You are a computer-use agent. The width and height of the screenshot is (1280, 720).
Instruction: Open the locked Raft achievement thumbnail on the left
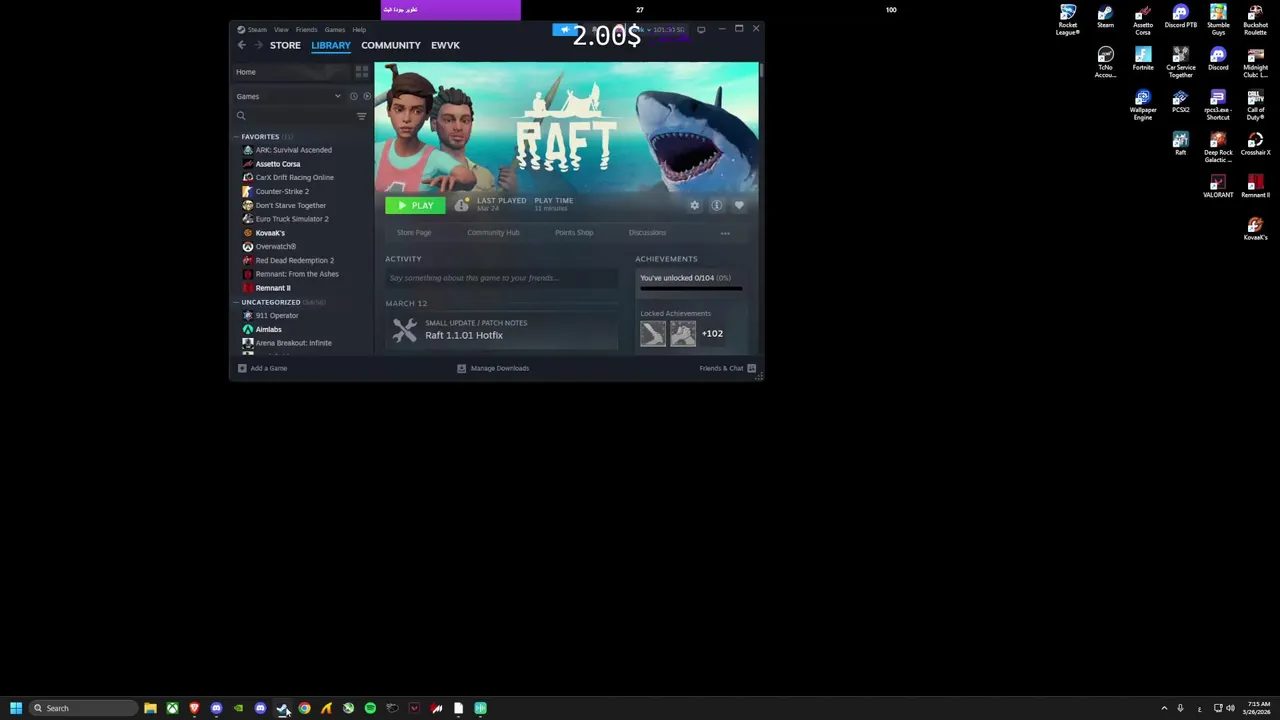(x=653, y=334)
